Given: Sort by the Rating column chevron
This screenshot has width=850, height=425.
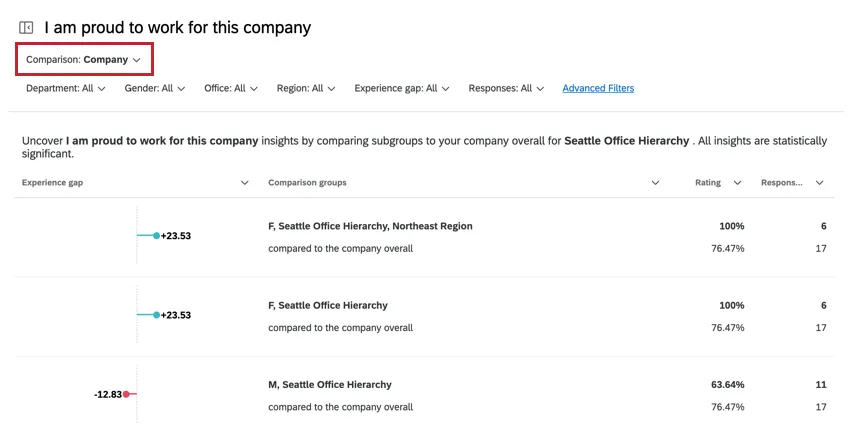Looking at the screenshot, I should point(738,183).
